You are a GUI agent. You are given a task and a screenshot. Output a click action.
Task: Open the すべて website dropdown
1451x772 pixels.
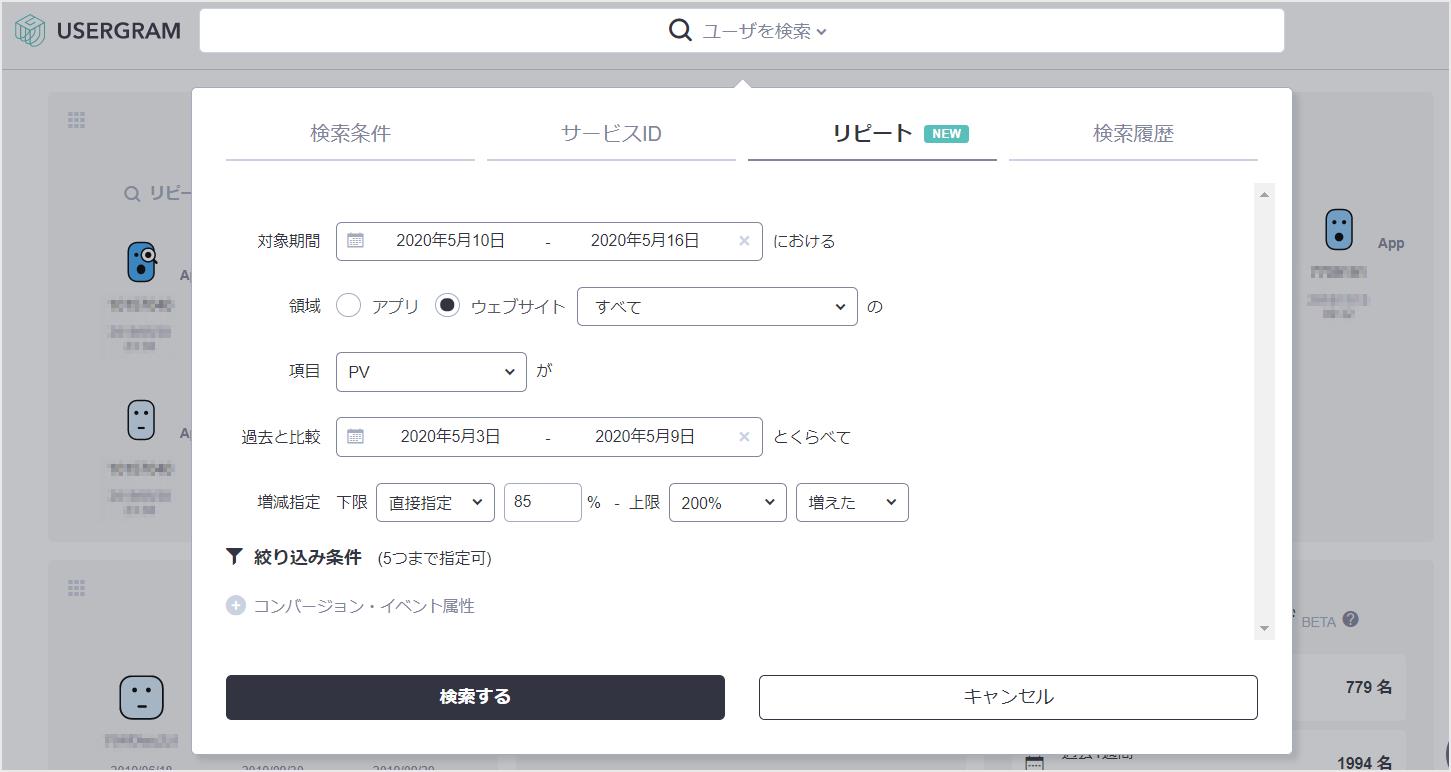pyautogui.click(x=717, y=307)
